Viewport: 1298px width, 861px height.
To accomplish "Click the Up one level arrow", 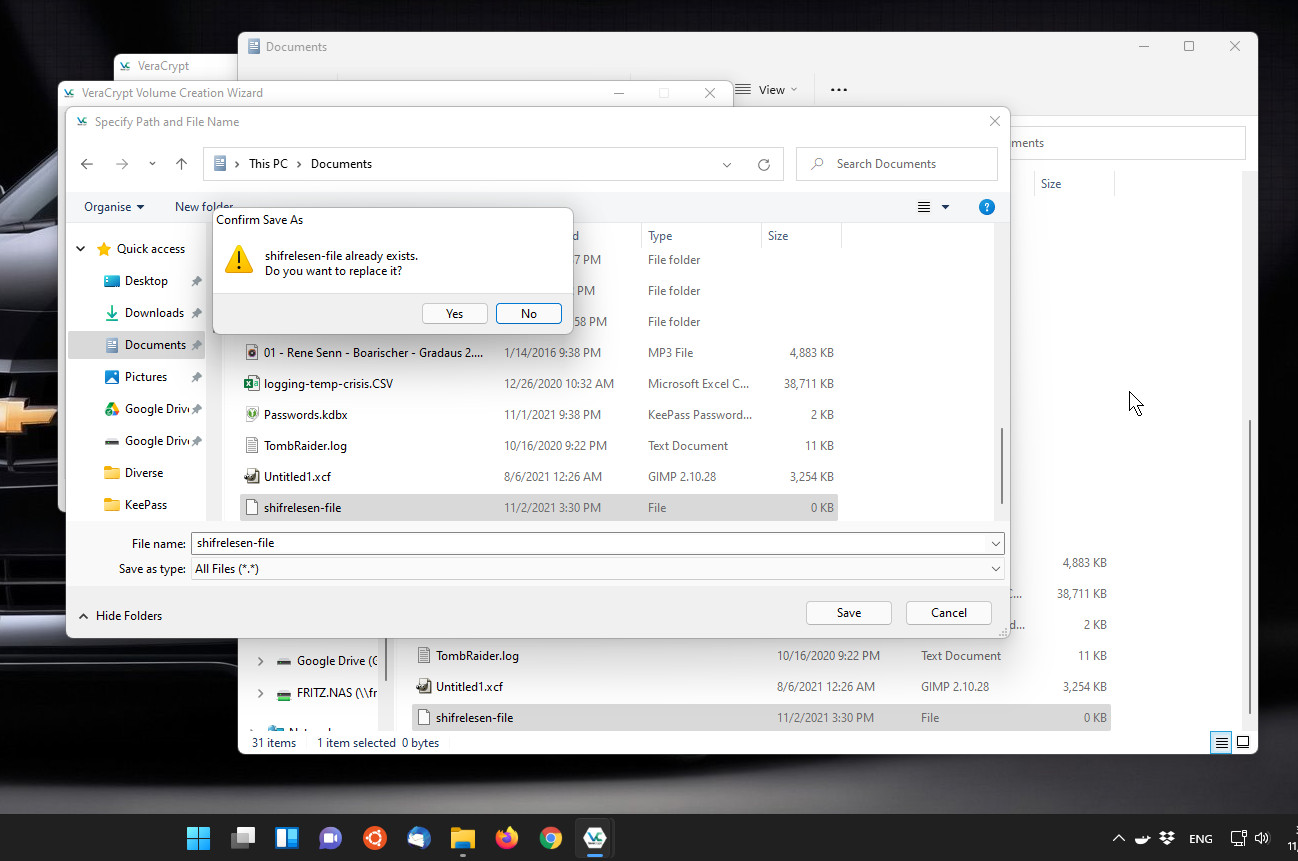I will coord(181,164).
